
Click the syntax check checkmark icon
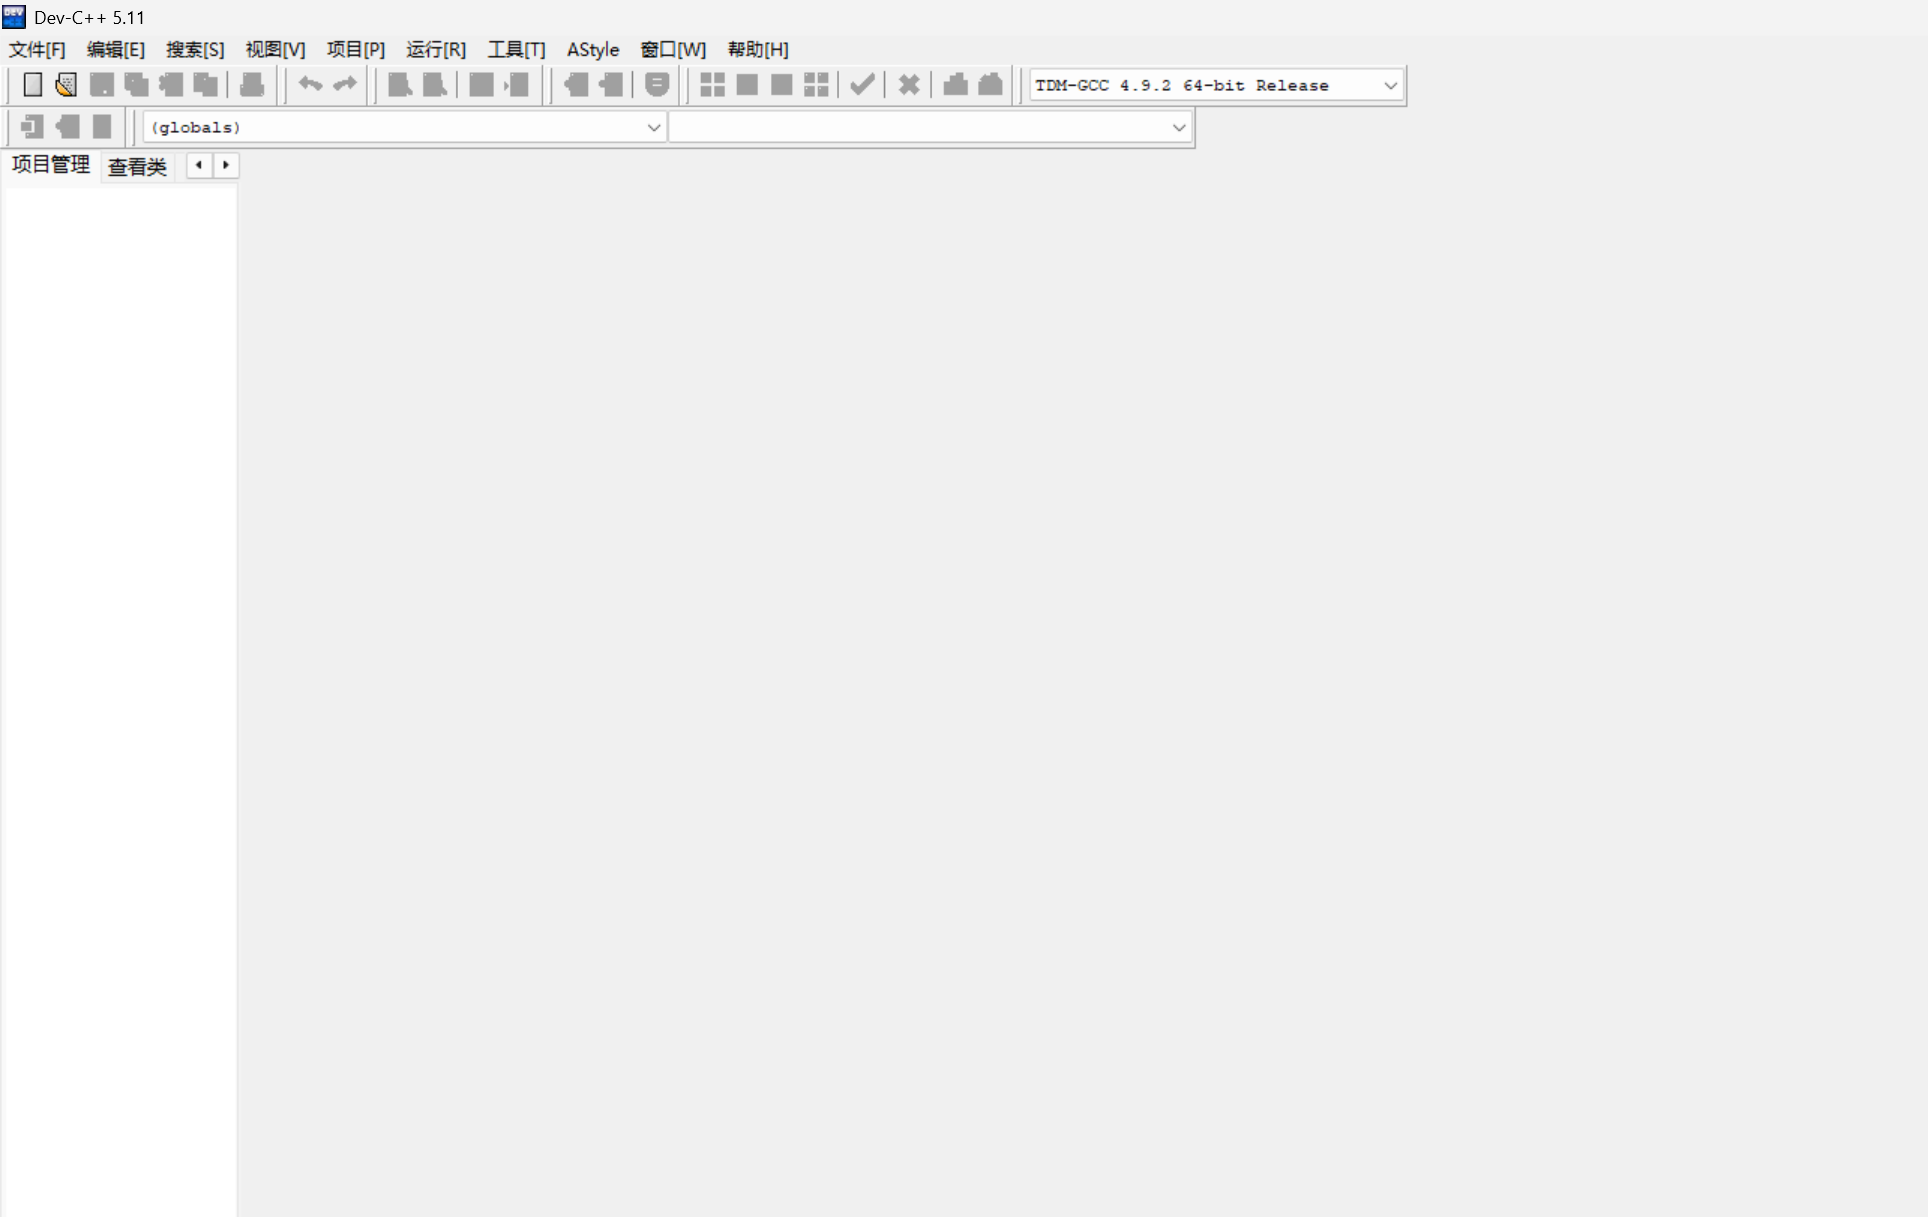coord(862,85)
